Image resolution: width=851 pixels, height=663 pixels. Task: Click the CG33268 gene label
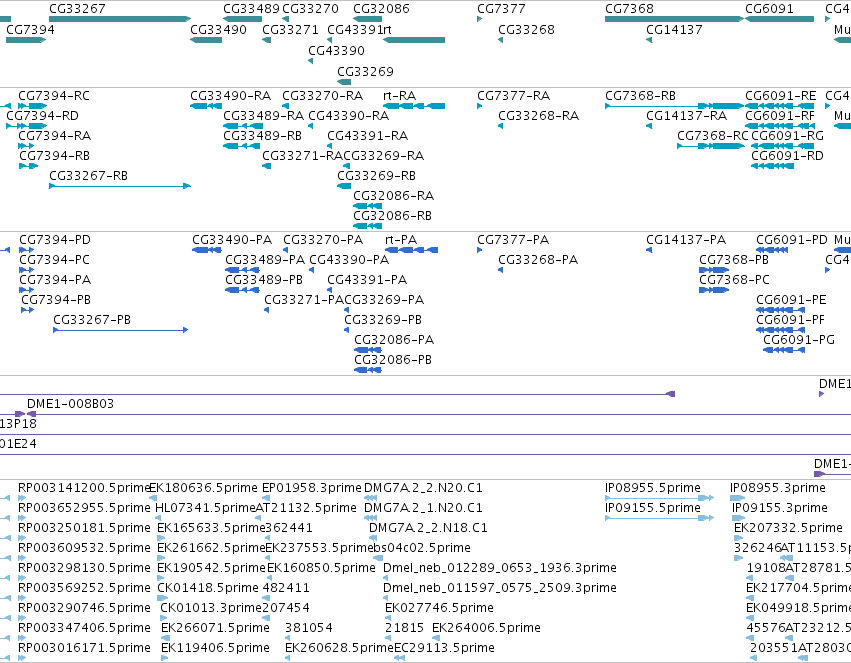point(526,29)
